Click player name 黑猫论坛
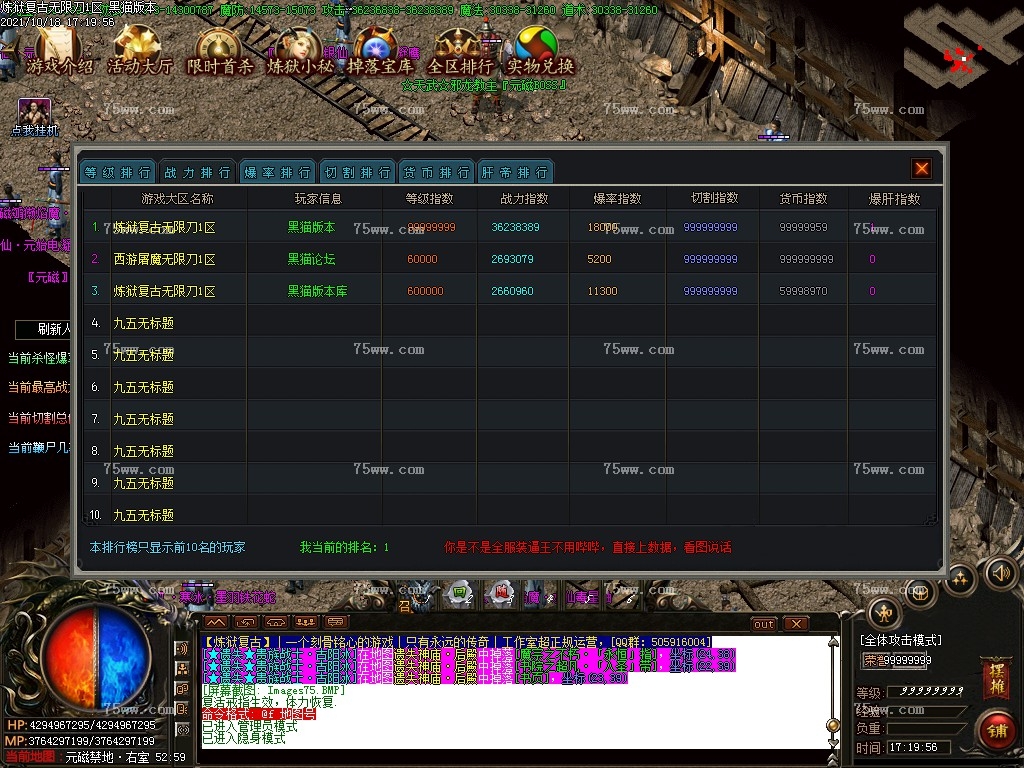 coord(312,259)
